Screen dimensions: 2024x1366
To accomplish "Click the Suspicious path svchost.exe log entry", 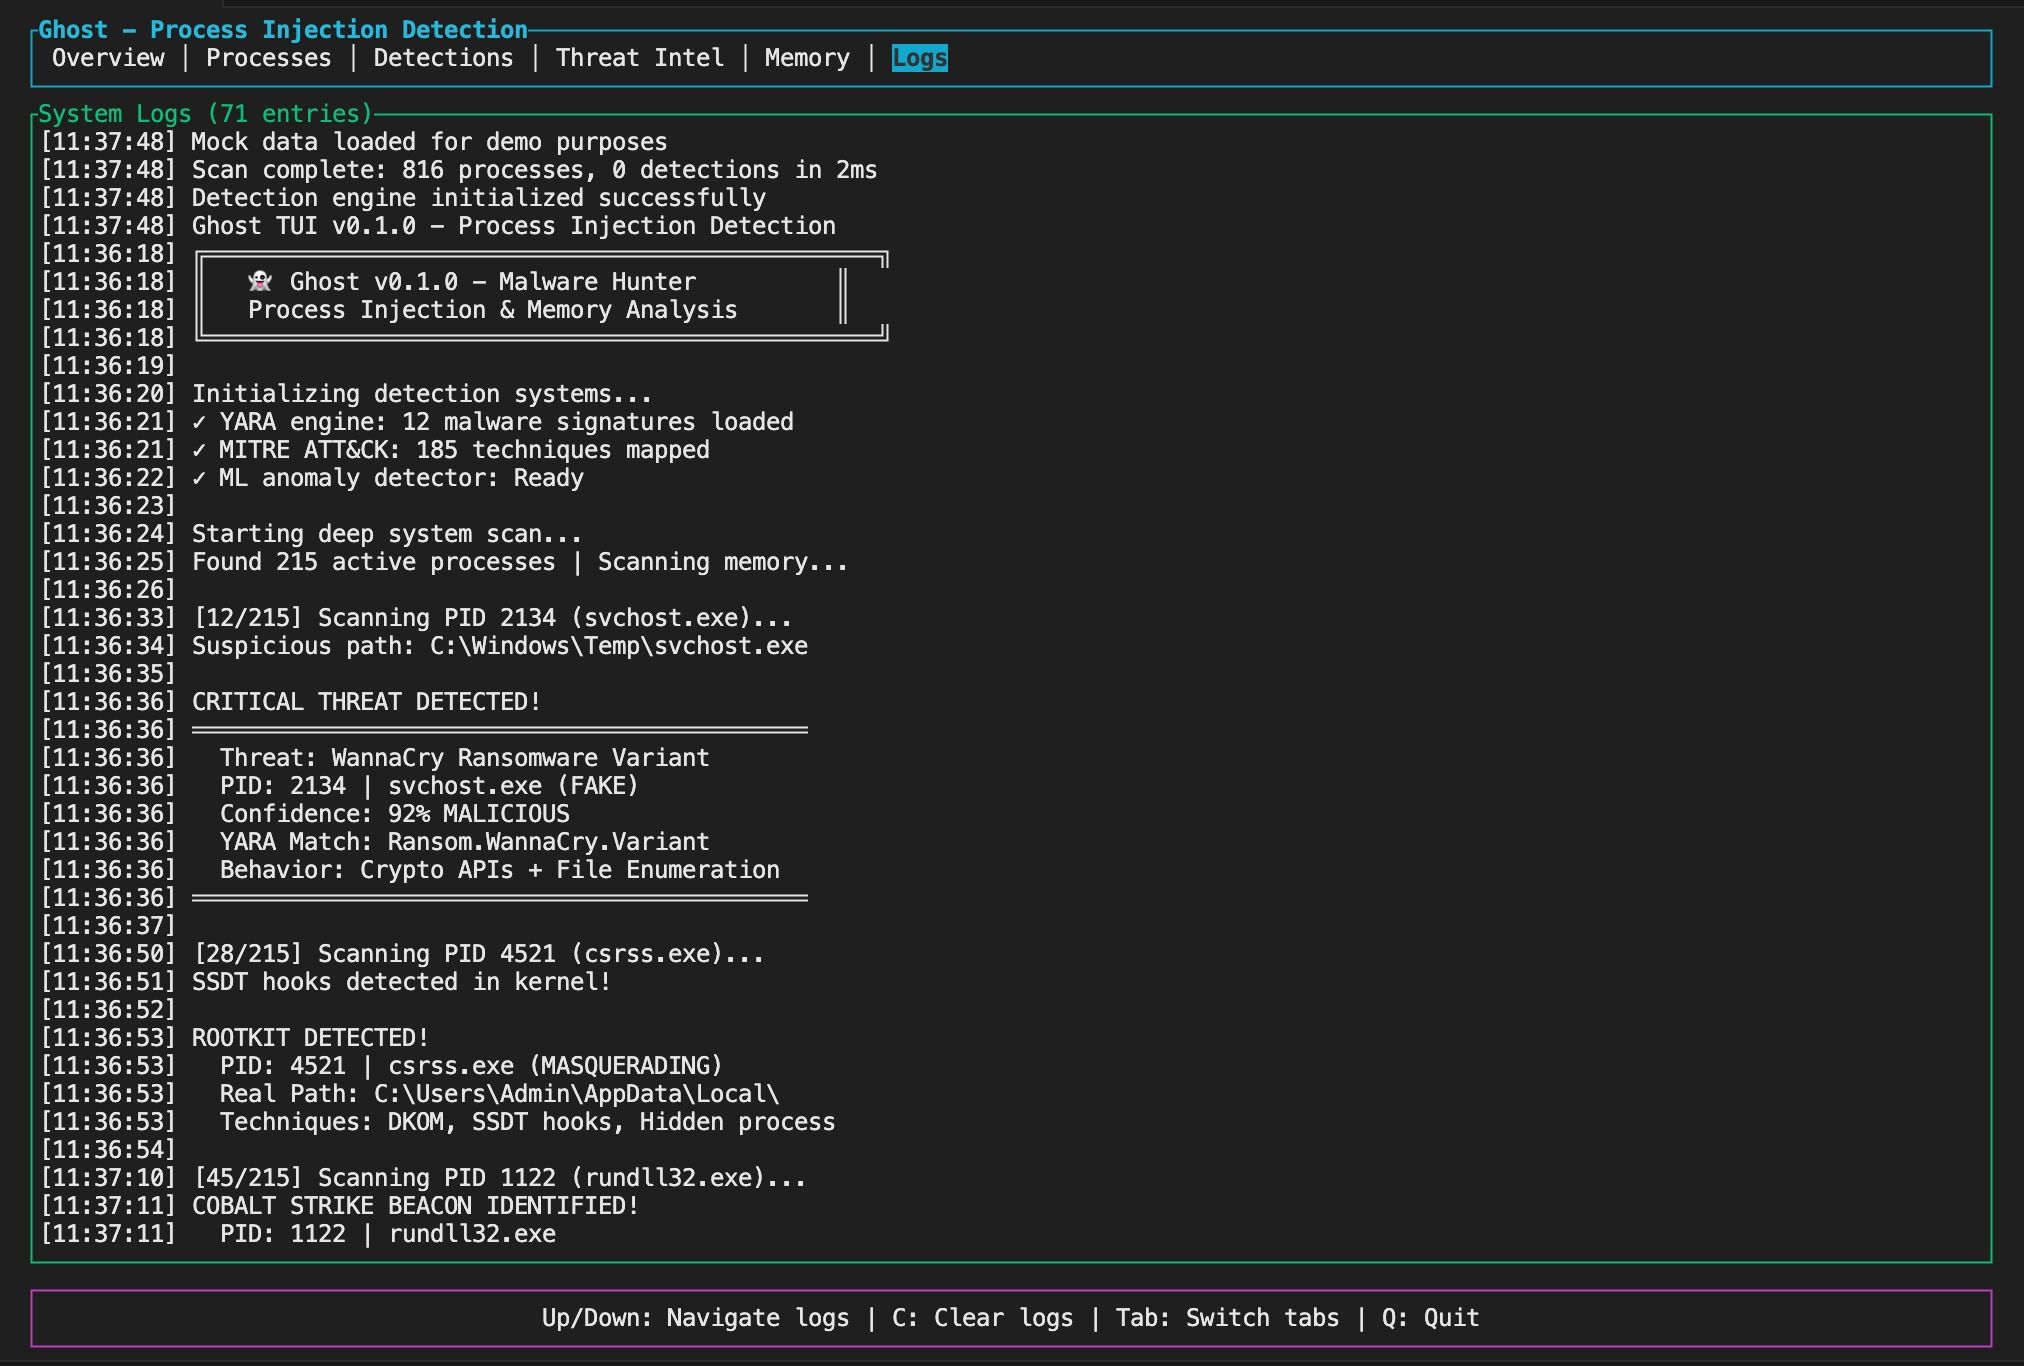I will click(498, 645).
